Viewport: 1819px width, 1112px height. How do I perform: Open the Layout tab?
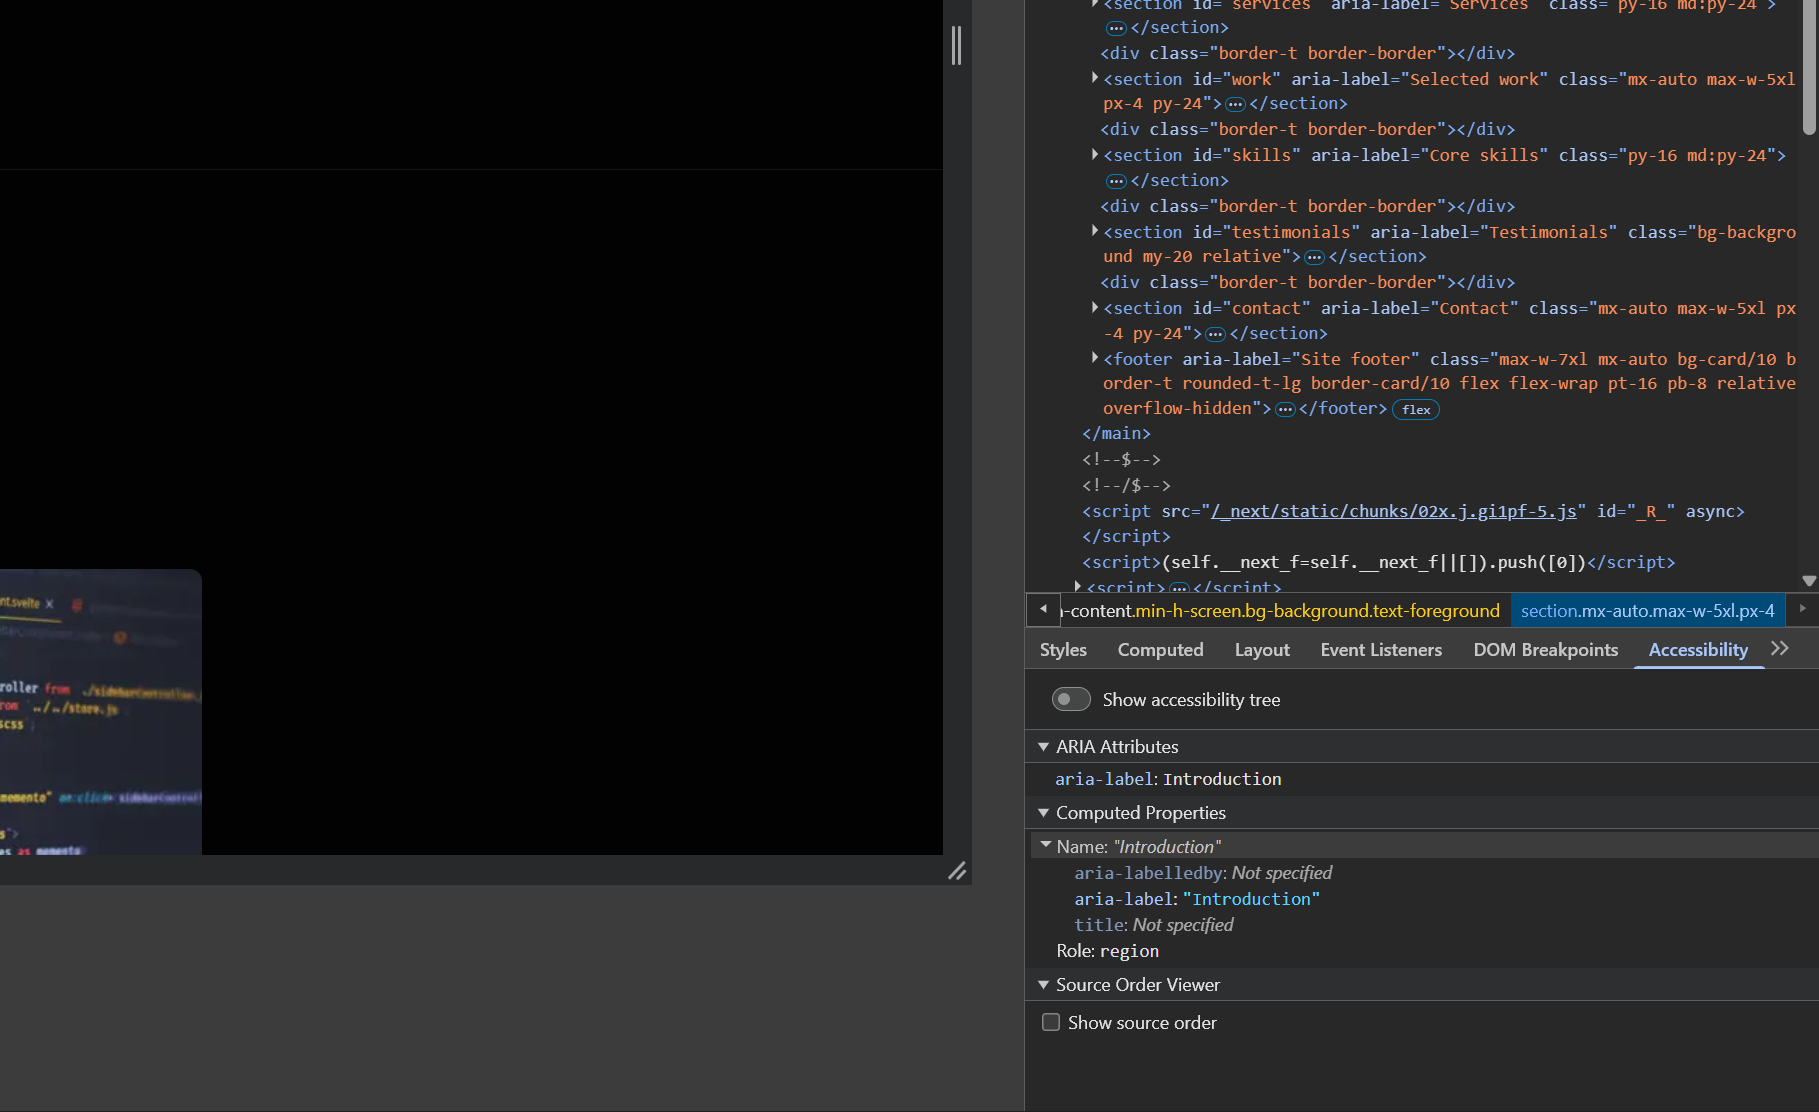coord(1262,650)
